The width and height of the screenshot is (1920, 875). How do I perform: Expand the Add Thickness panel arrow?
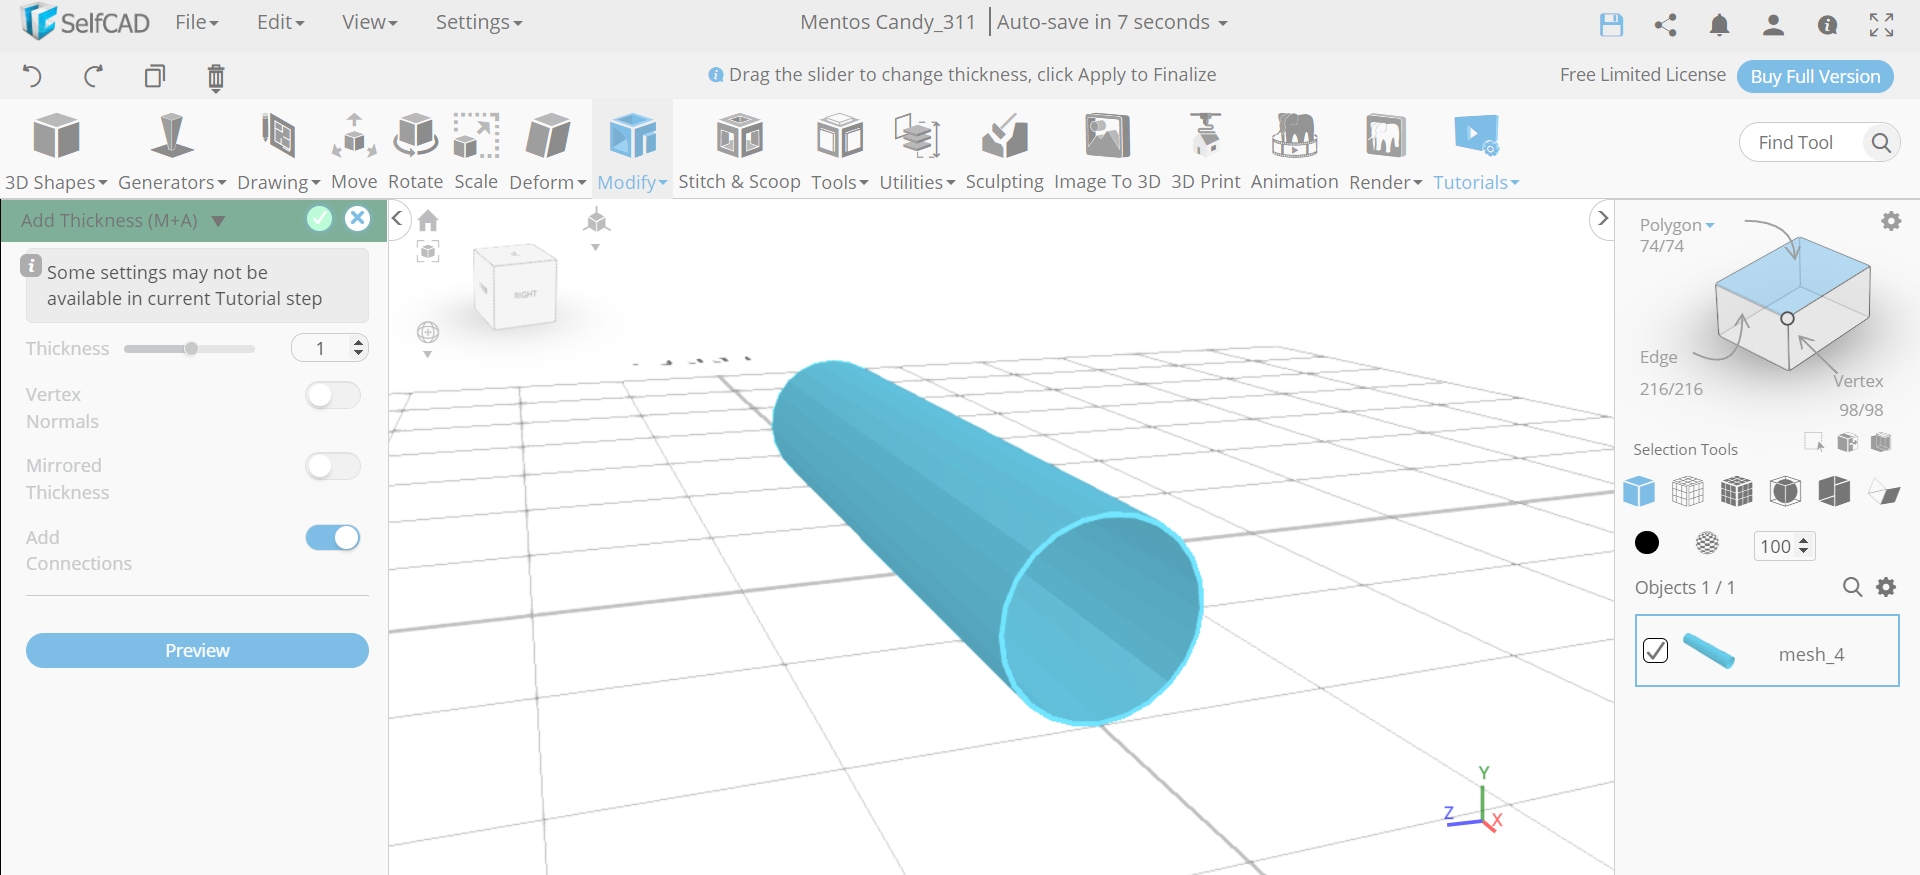point(218,221)
